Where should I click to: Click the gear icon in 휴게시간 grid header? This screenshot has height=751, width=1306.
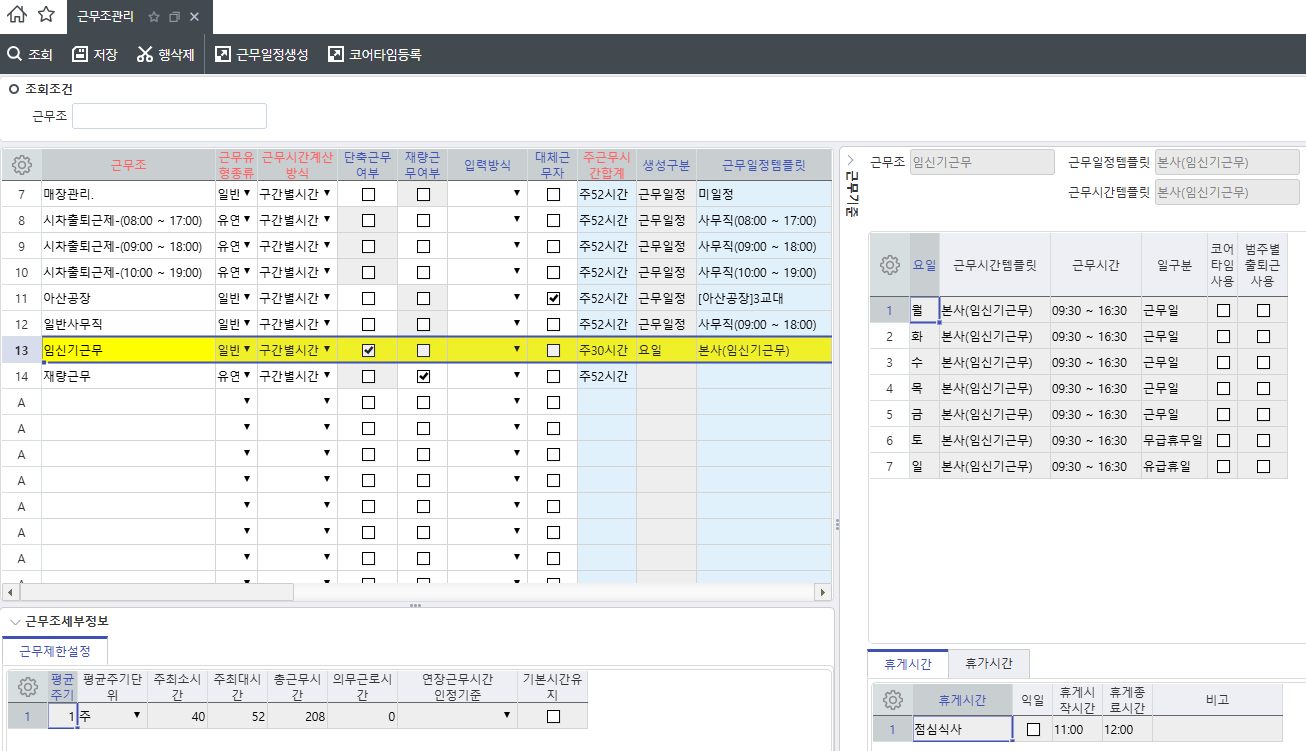pyautogui.click(x=891, y=700)
